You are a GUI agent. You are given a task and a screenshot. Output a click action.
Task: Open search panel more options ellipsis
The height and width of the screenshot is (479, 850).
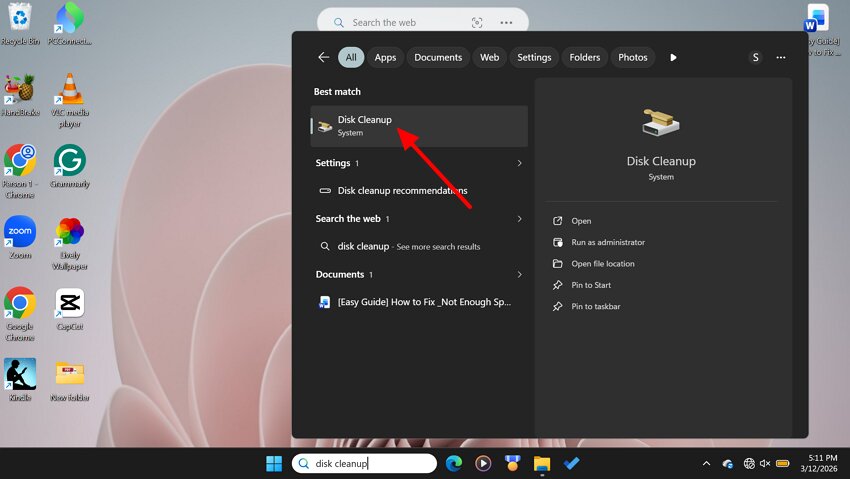tap(781, 57)
